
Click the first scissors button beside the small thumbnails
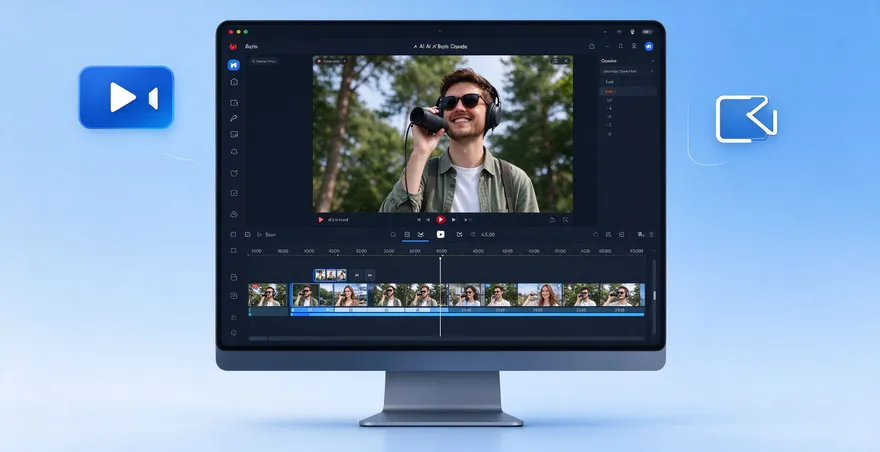pos(357,275)
